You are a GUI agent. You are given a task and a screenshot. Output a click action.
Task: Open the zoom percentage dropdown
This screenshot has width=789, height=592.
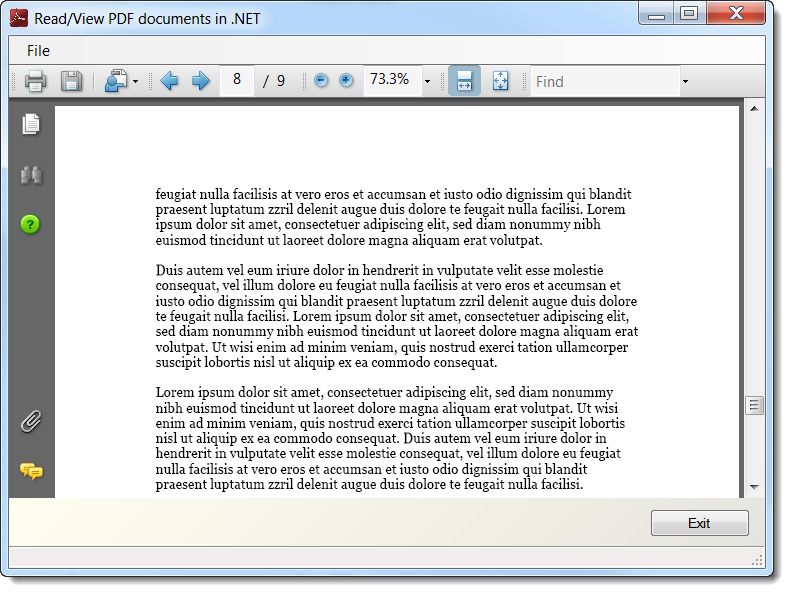(427, 82)
